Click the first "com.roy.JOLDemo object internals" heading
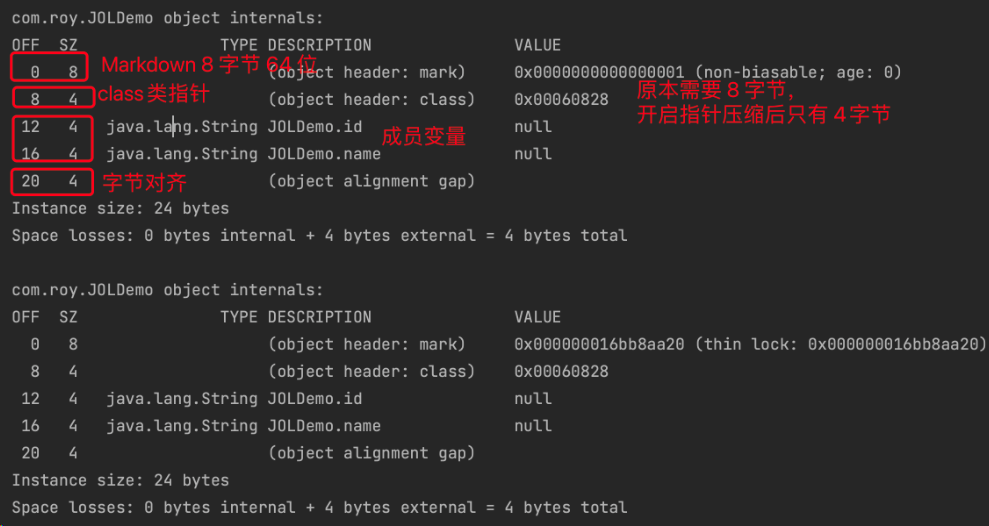989x526 pixels. click(x=167, y=18)
